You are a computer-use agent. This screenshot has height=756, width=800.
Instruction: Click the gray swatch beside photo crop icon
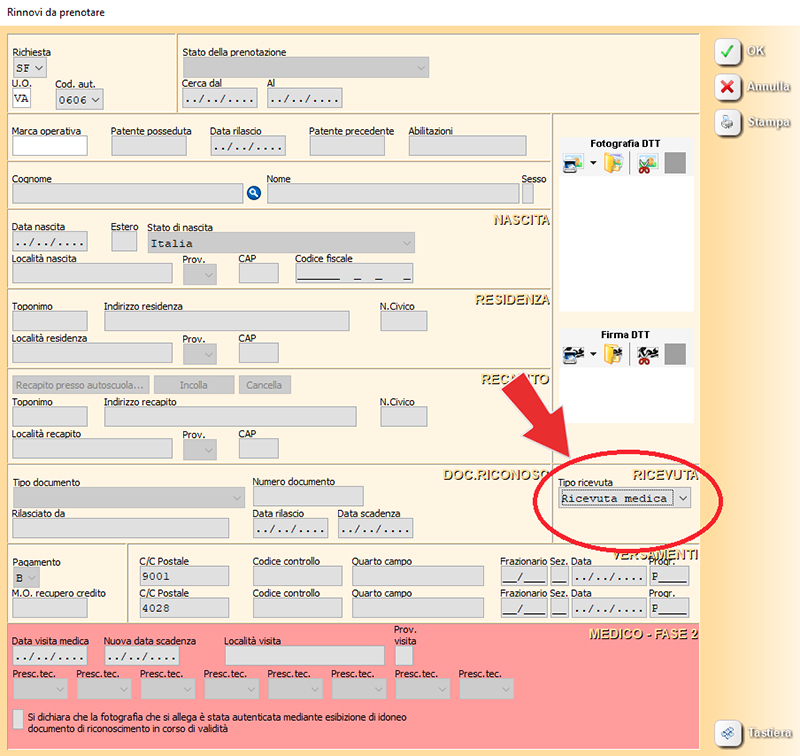tap(675, 163)
